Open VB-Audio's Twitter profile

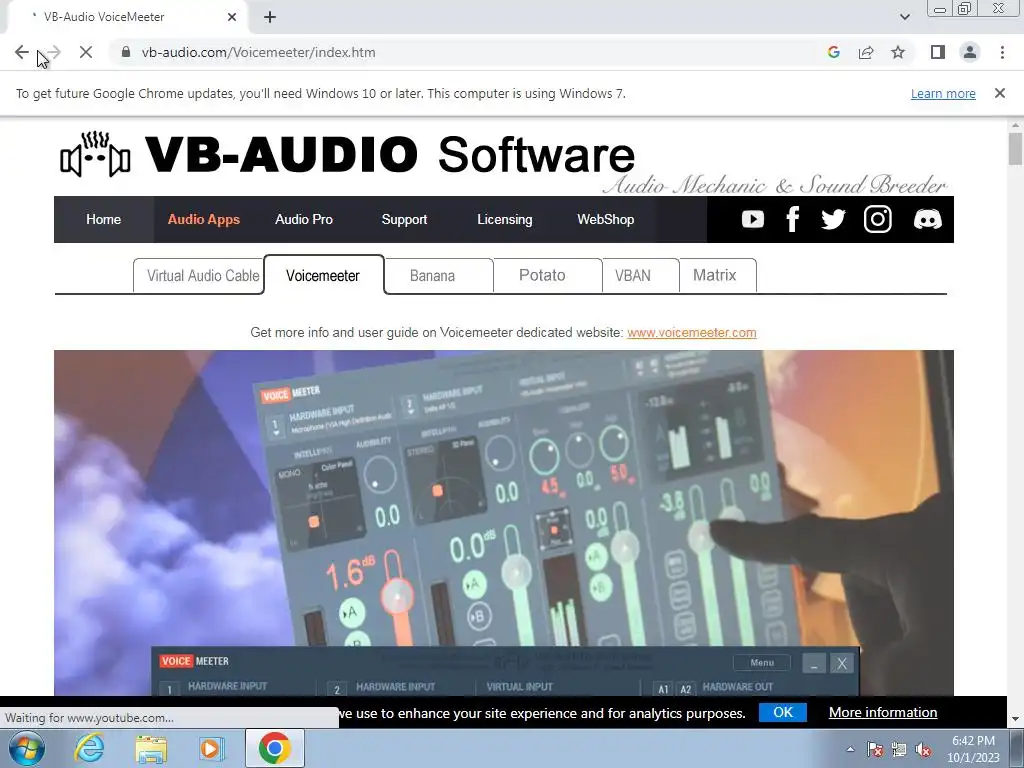(x=833, y=219)
